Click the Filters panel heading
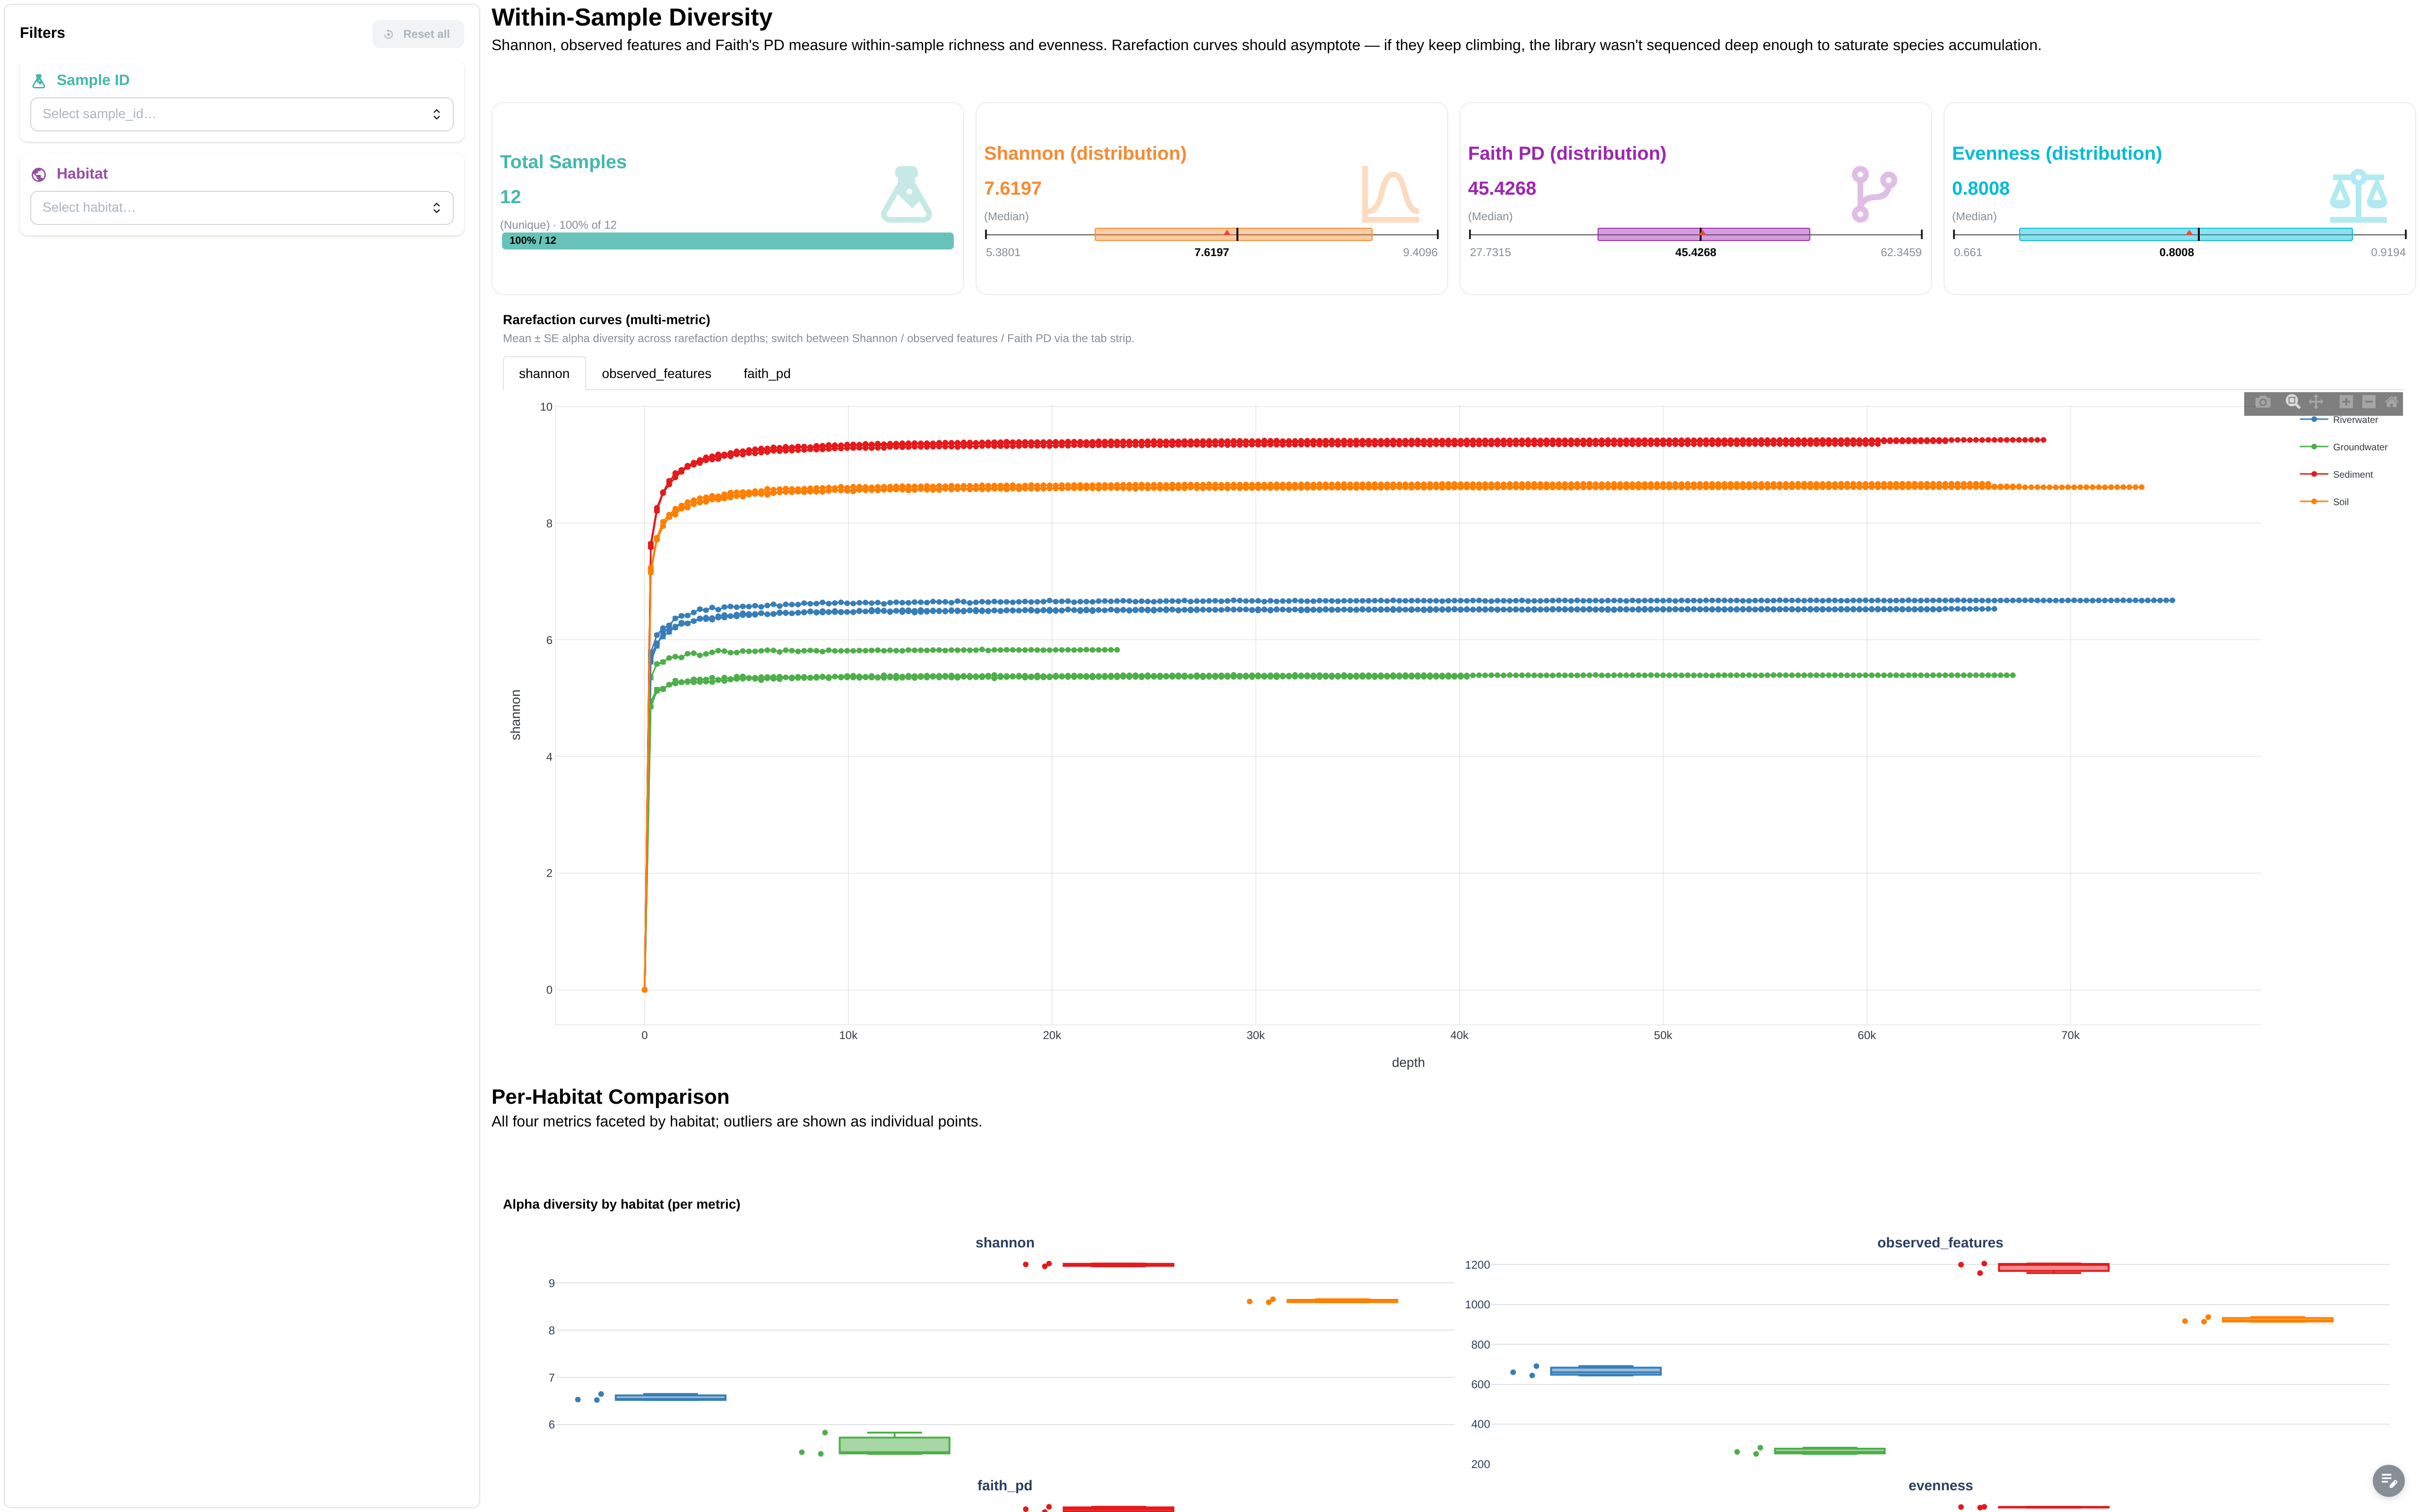Screen dimensions: 2420x1512 [42, 33]
